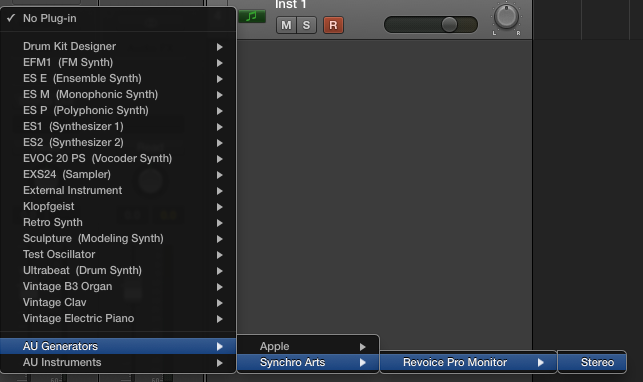Select the Stereo format option
Viewport: 643px width, 382px height.
[x=592, y=362]
